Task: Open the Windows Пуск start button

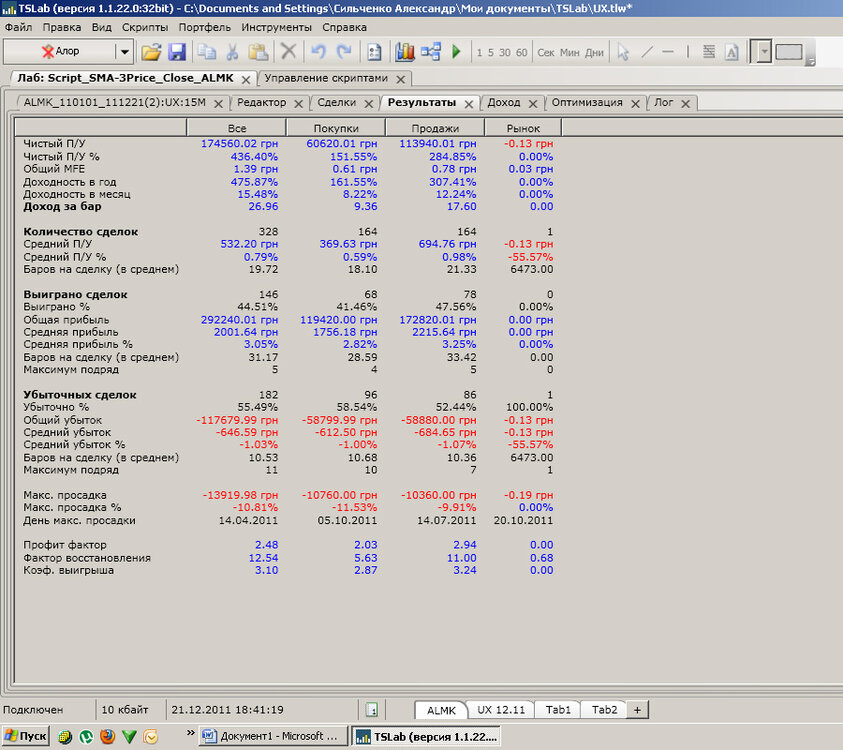Action: [x=25, y=736]
